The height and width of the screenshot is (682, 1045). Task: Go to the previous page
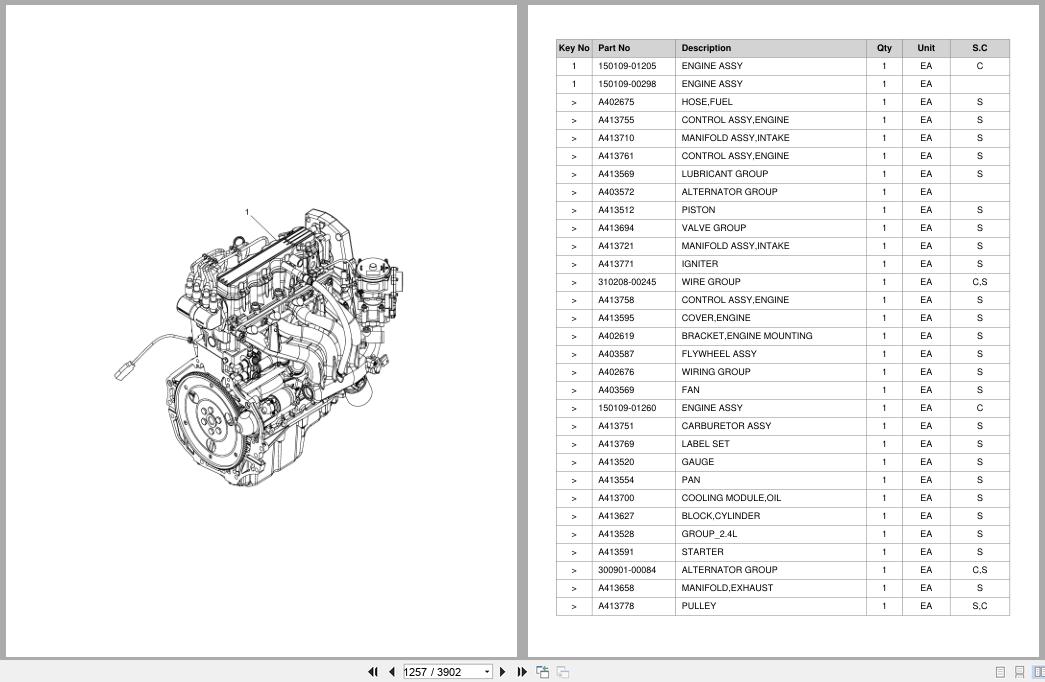tap(392, 672)
